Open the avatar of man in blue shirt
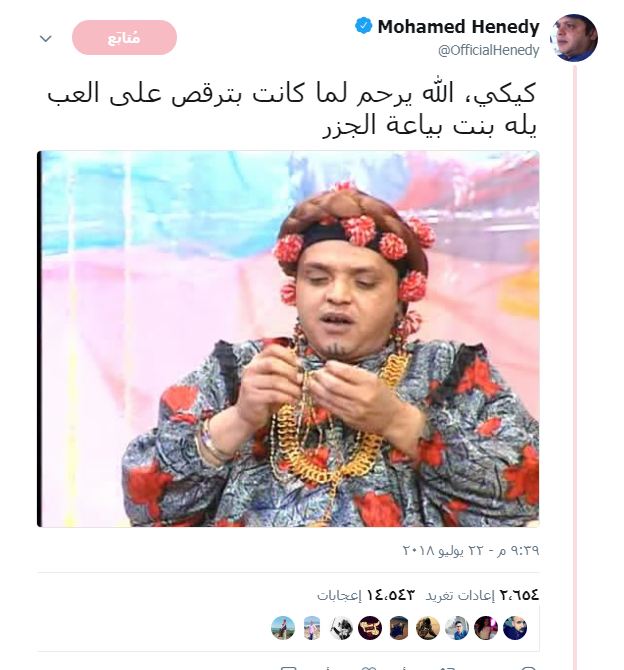This screenshot has width=624, height=670. tap(457, 628)
